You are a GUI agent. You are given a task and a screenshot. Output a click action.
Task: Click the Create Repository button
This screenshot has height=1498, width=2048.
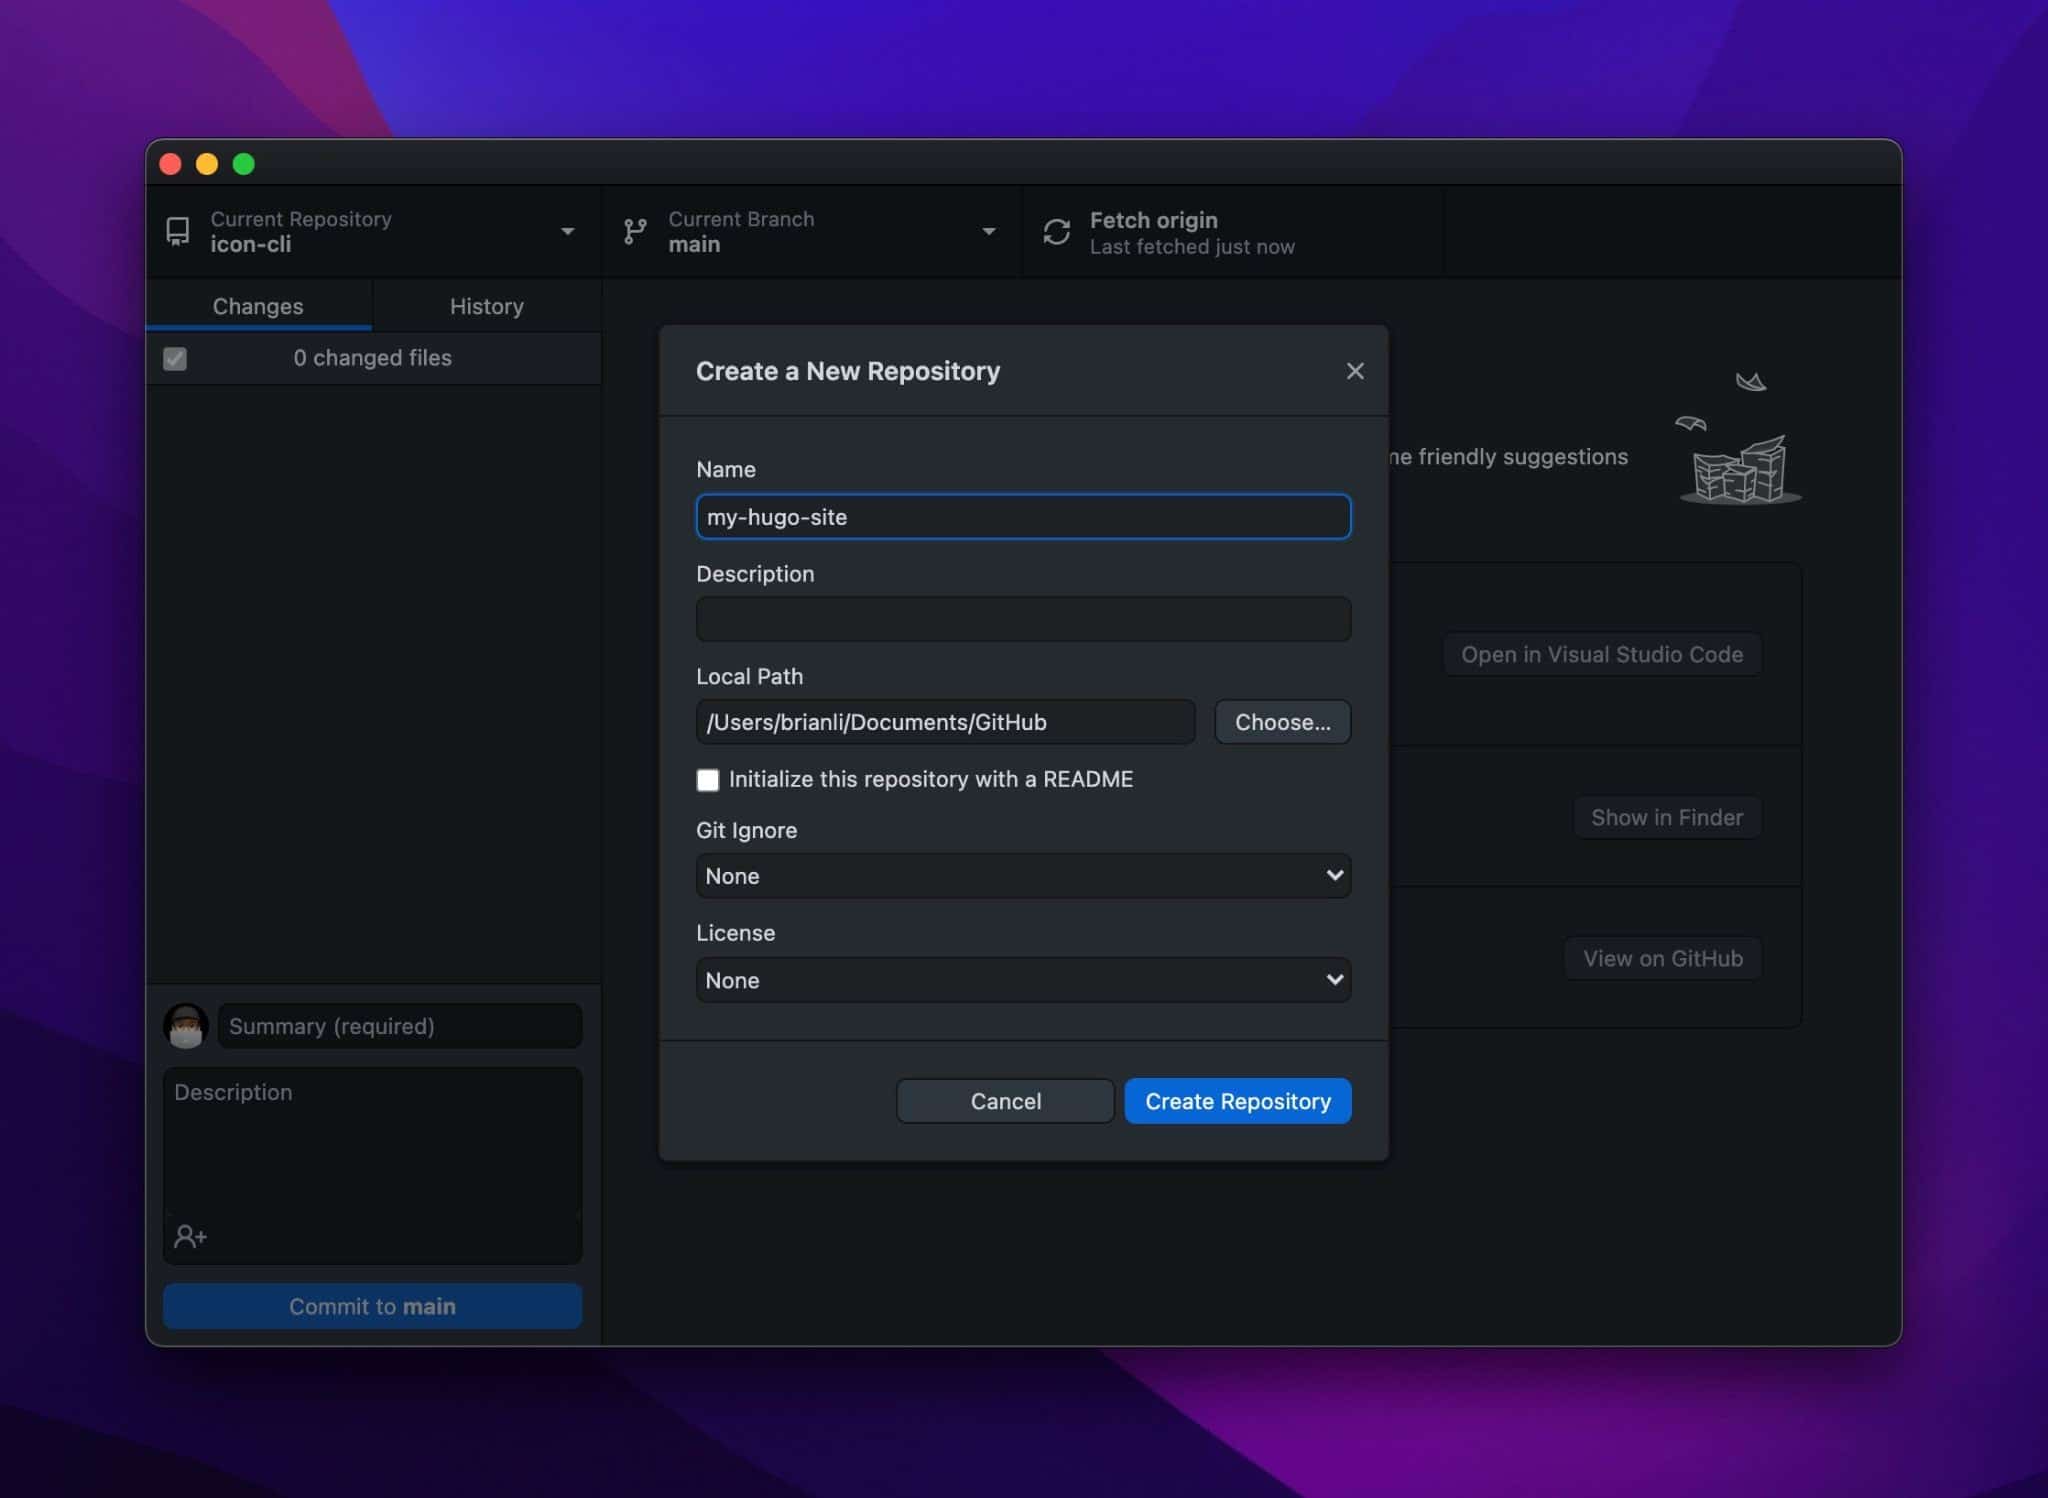click(1237, 1100)
